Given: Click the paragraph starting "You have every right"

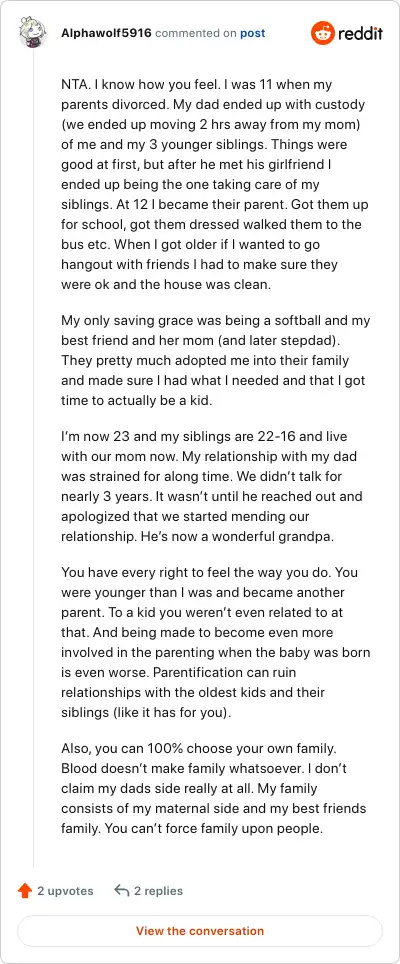Looking at the screenshot, I should pyautogui.click(x=215, y=642).
